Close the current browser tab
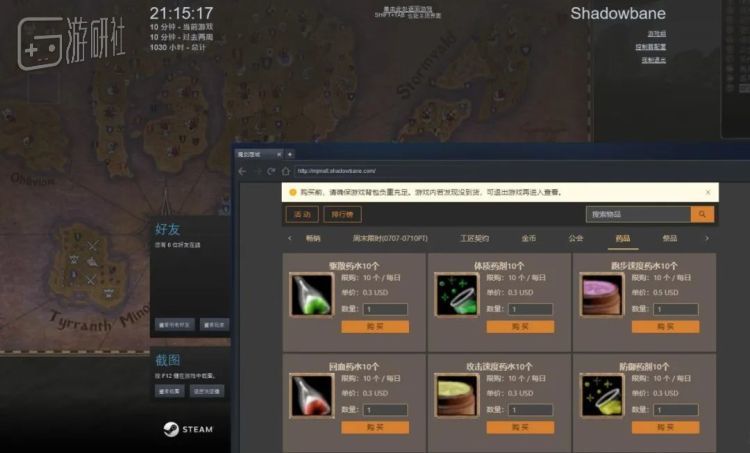Viewport: 750px width, 453px height. click(x=279, y=155)
